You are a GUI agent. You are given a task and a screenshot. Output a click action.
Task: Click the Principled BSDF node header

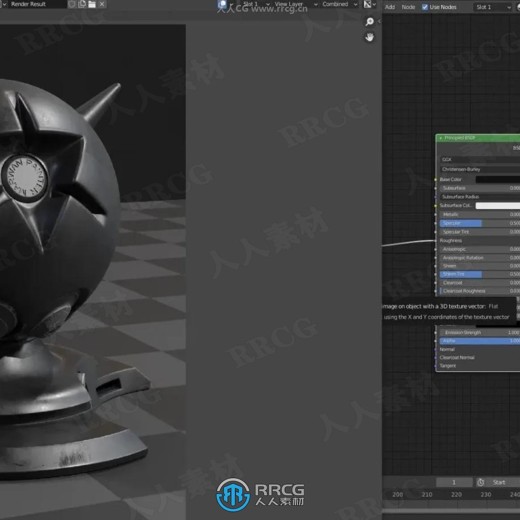(478, 138)
